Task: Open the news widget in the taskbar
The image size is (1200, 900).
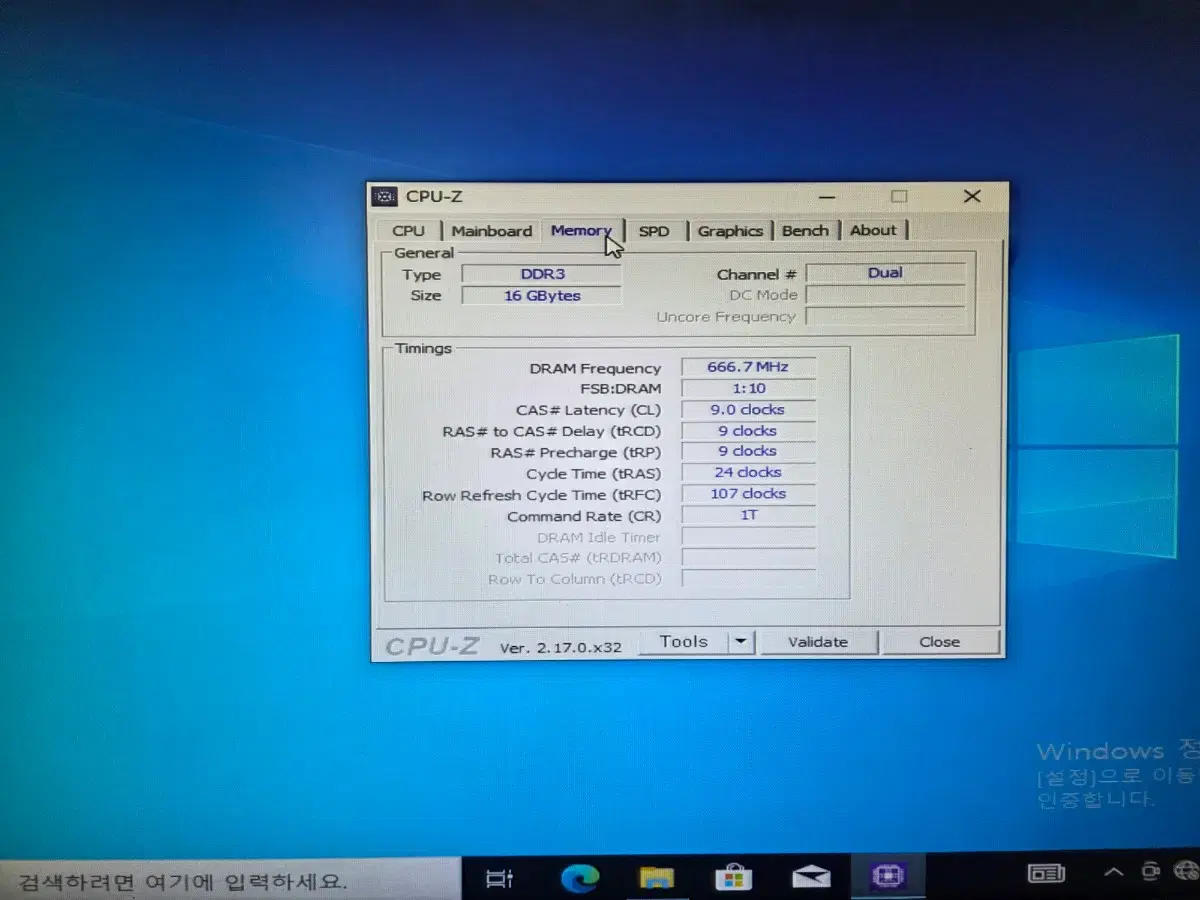Action: tap(1046, 875)
